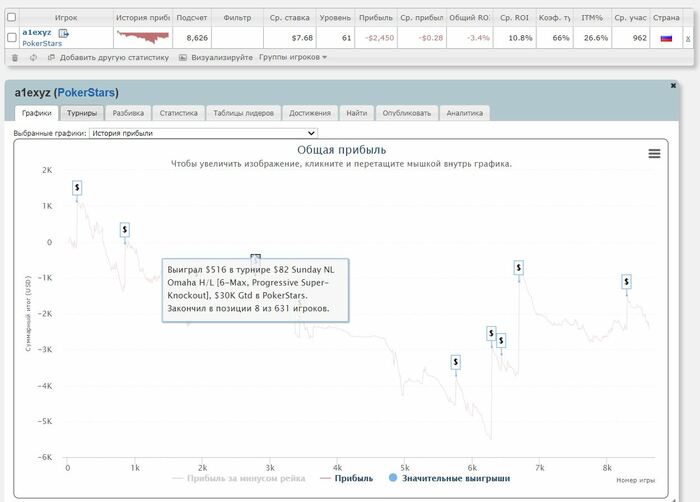The image size is (700, 502).
Task: Open the Найти tab
Action: tap(357, 113)
